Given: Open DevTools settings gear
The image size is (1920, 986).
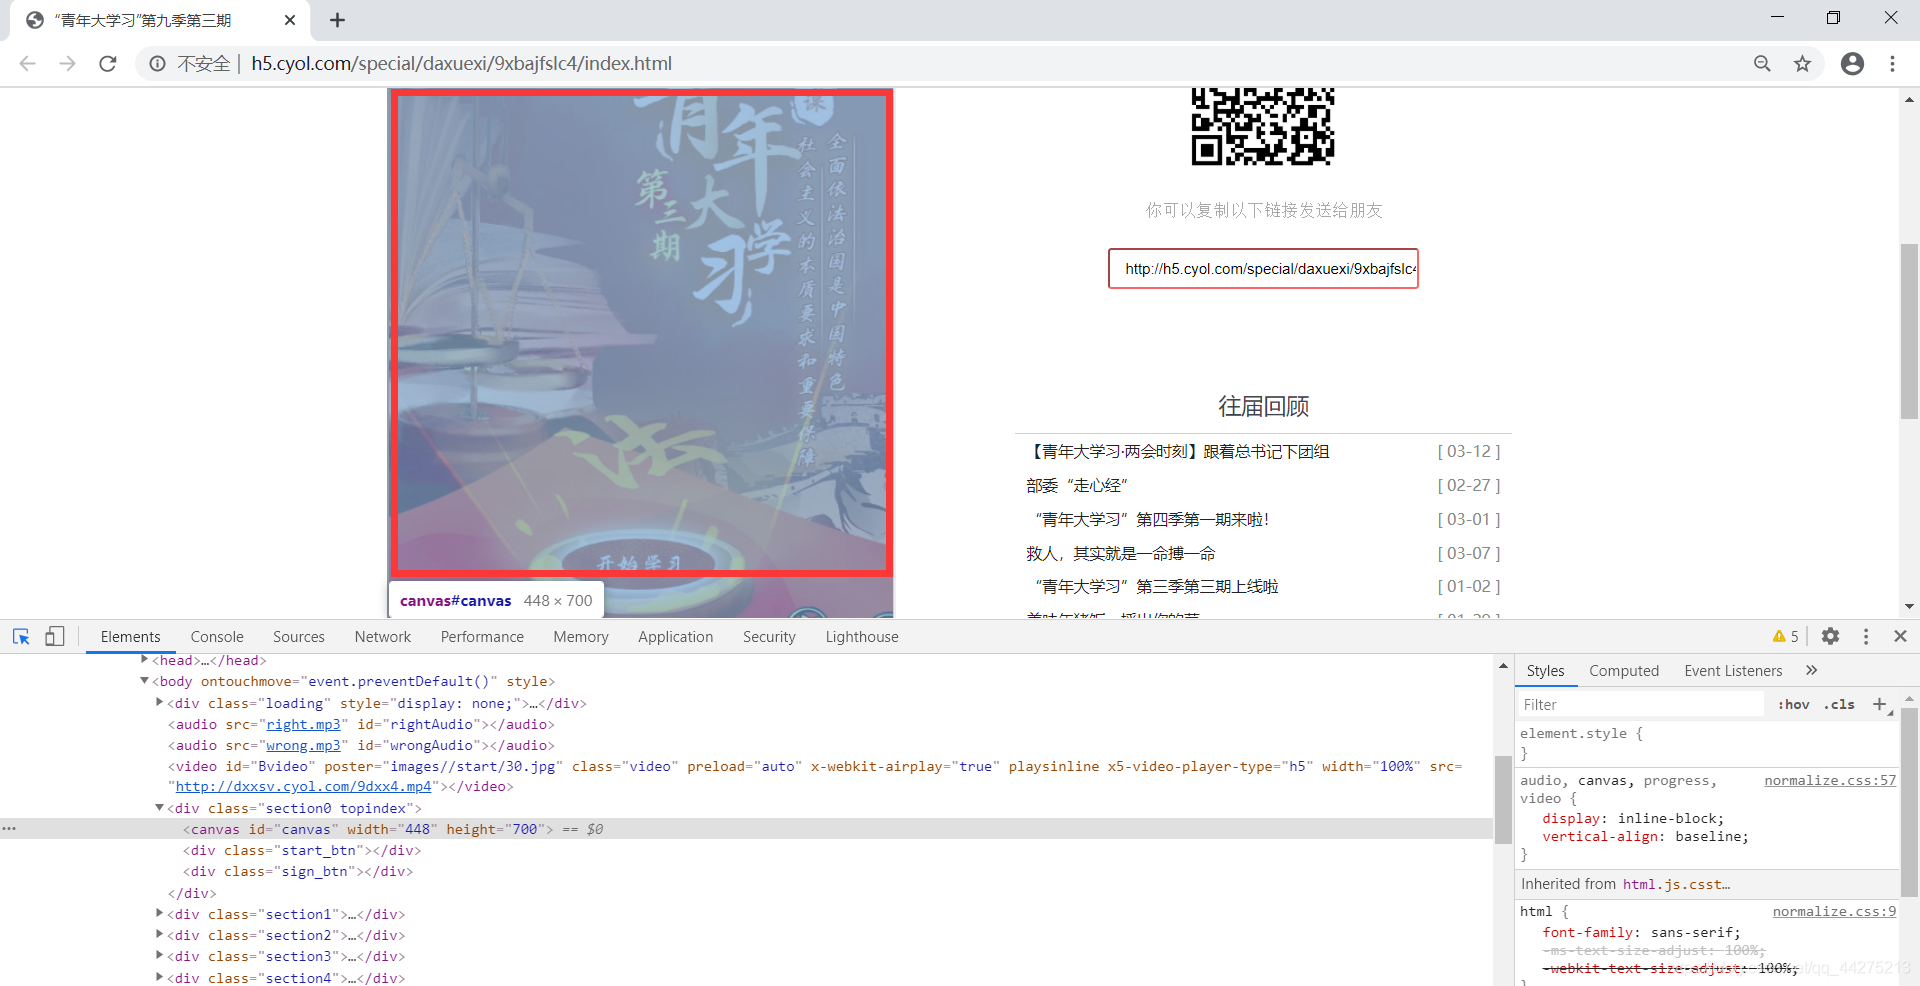Looking at the screenshot, I should [x=1830, y=636].
